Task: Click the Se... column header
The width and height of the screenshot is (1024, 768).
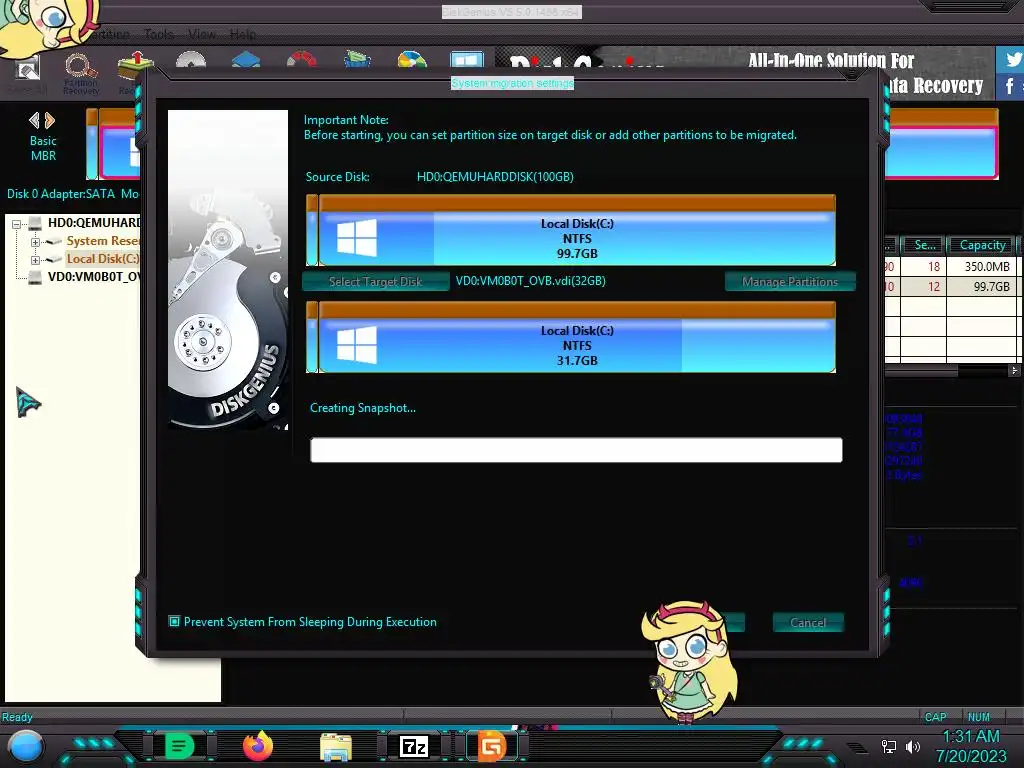Action: 924,245
